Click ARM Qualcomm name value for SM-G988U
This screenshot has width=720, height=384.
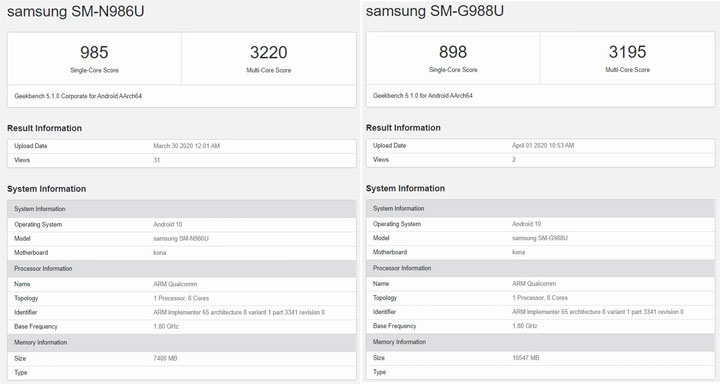534,284
